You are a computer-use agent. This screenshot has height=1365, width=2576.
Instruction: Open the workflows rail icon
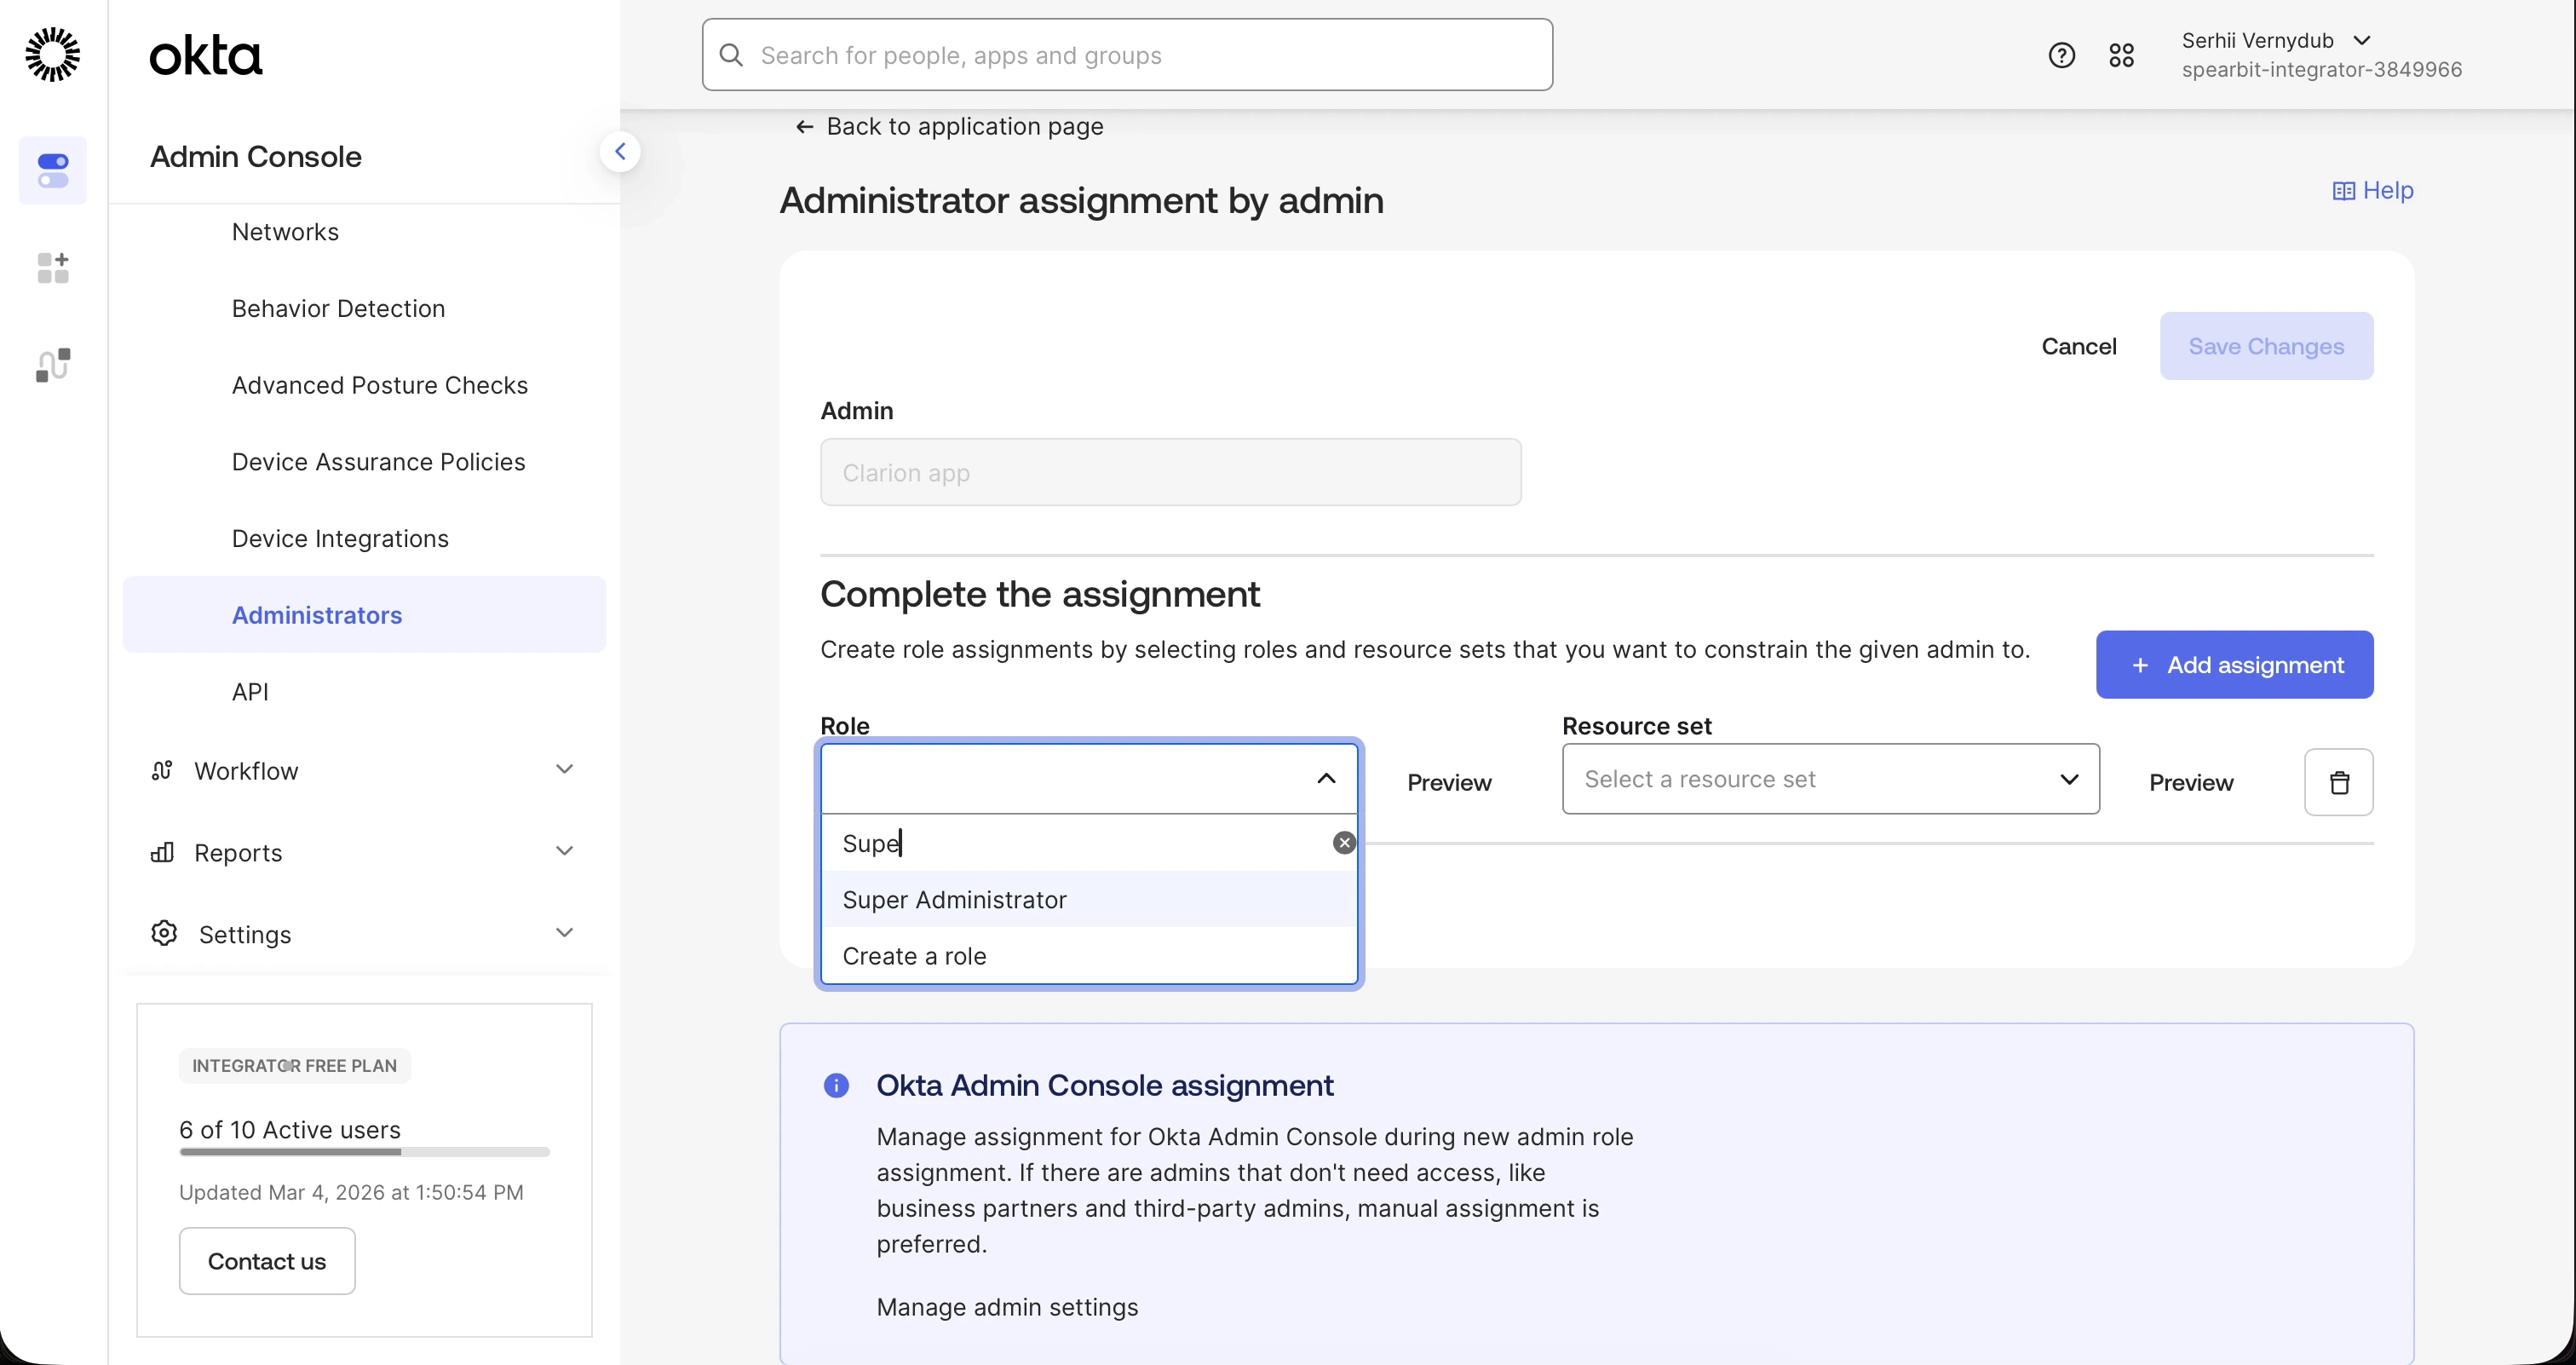[53, 365]
